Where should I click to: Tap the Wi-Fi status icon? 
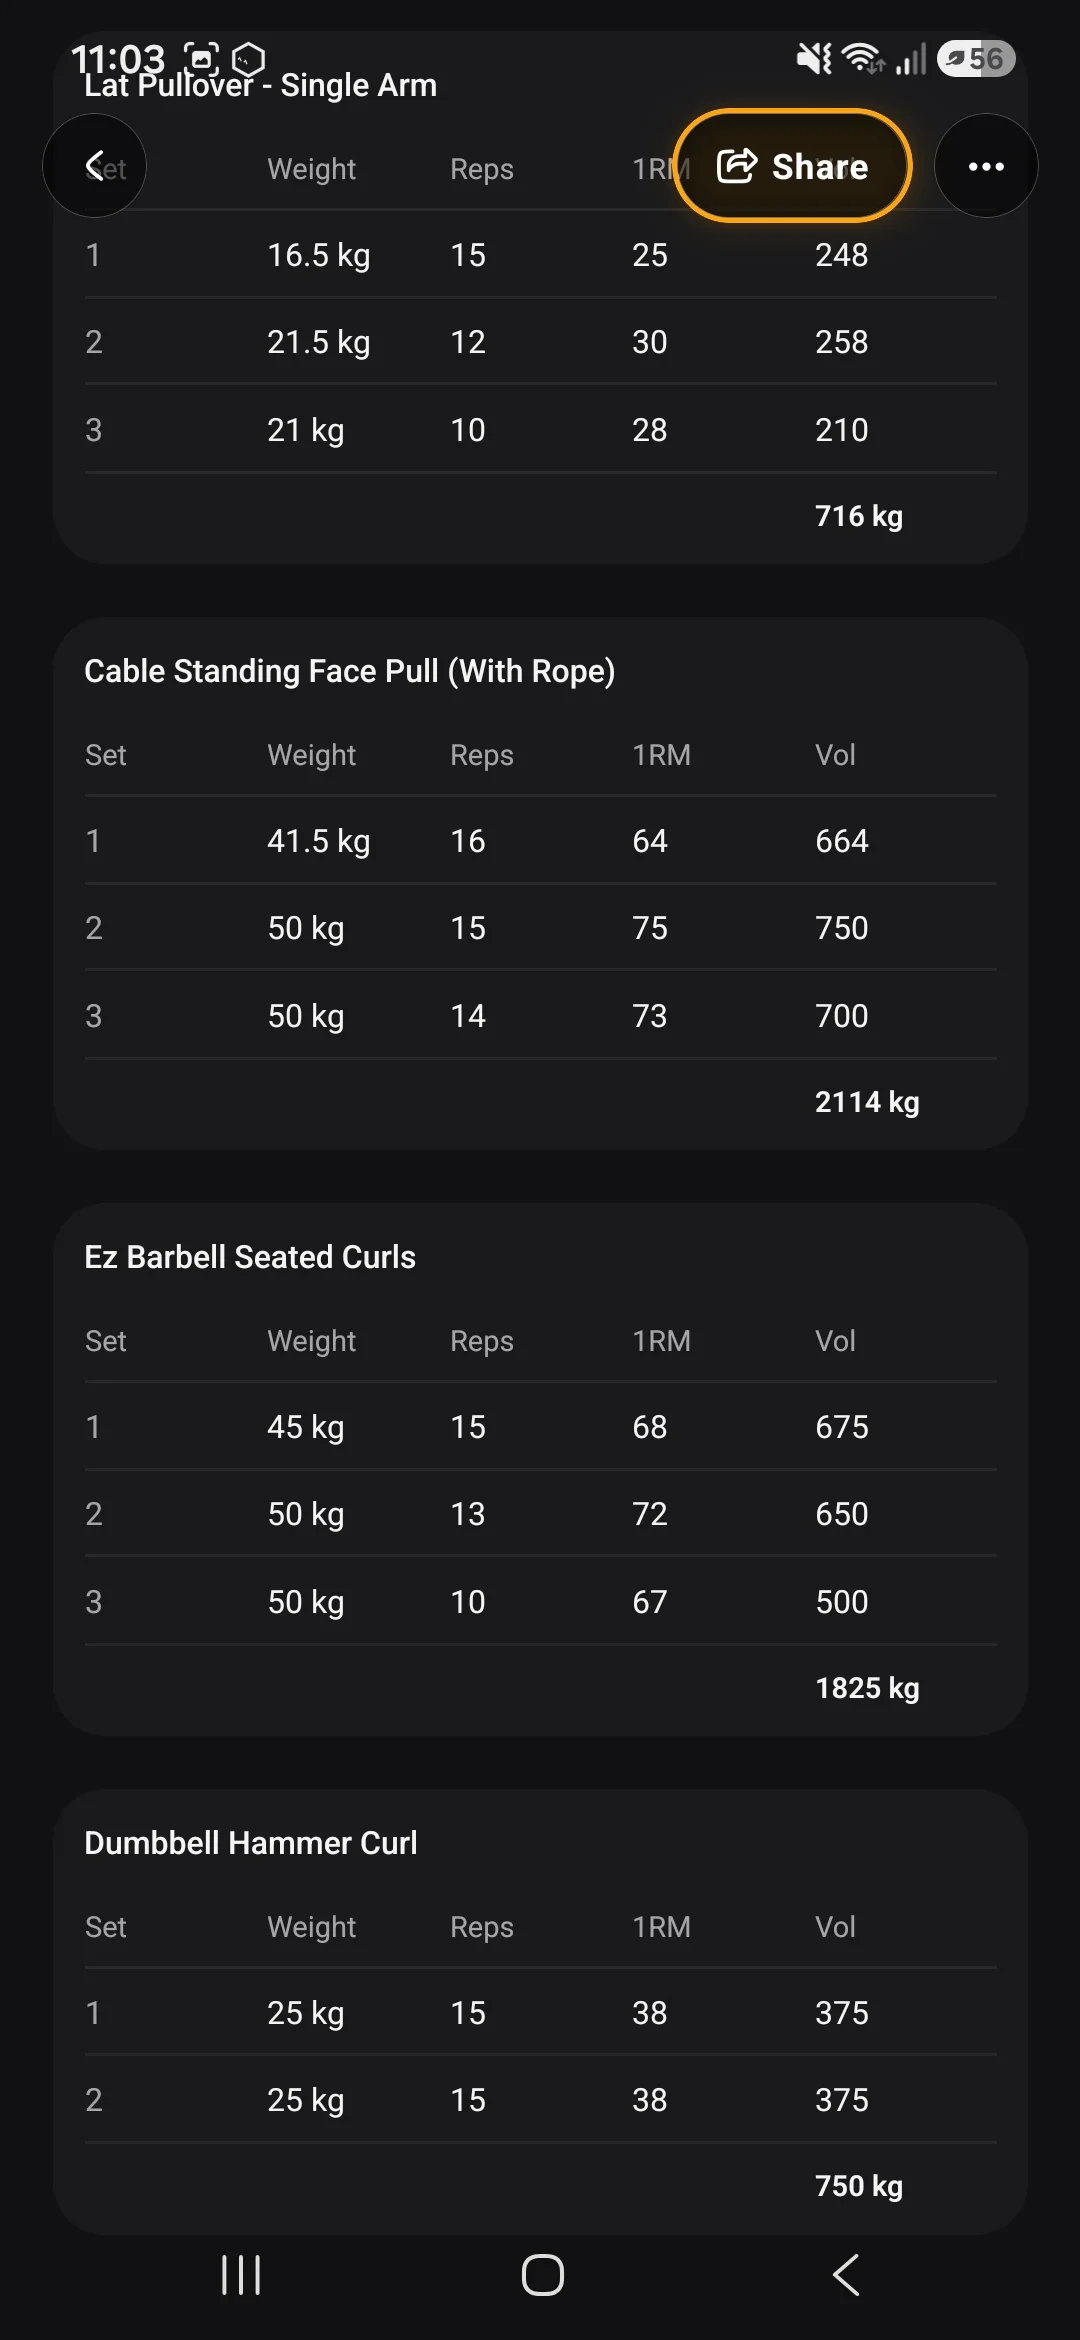pyautogui.click(x=862, y=59)
